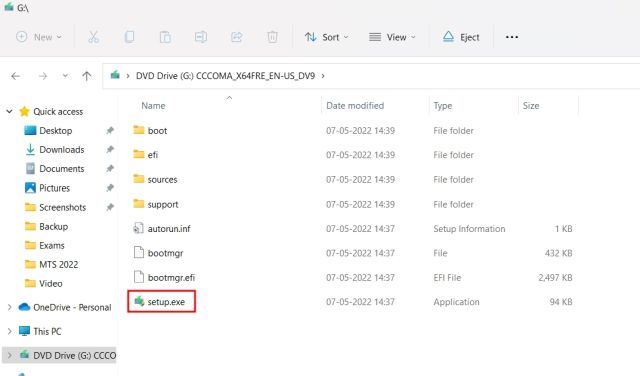Open the View layout dropdown
The width and height of the screenshot is (640, 376).
pos(392,37)
